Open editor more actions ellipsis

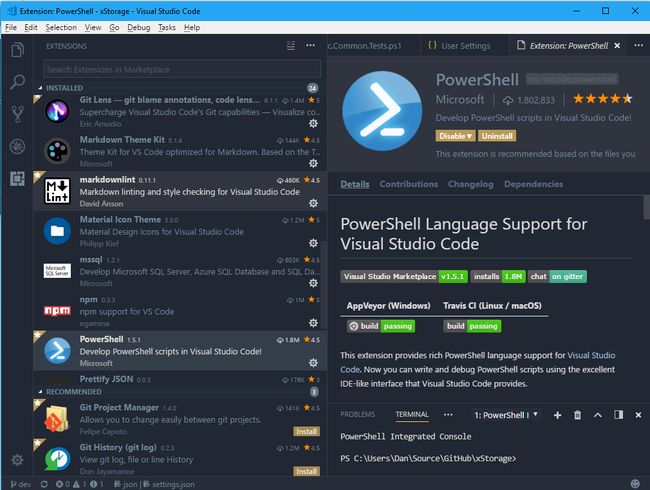639,45
